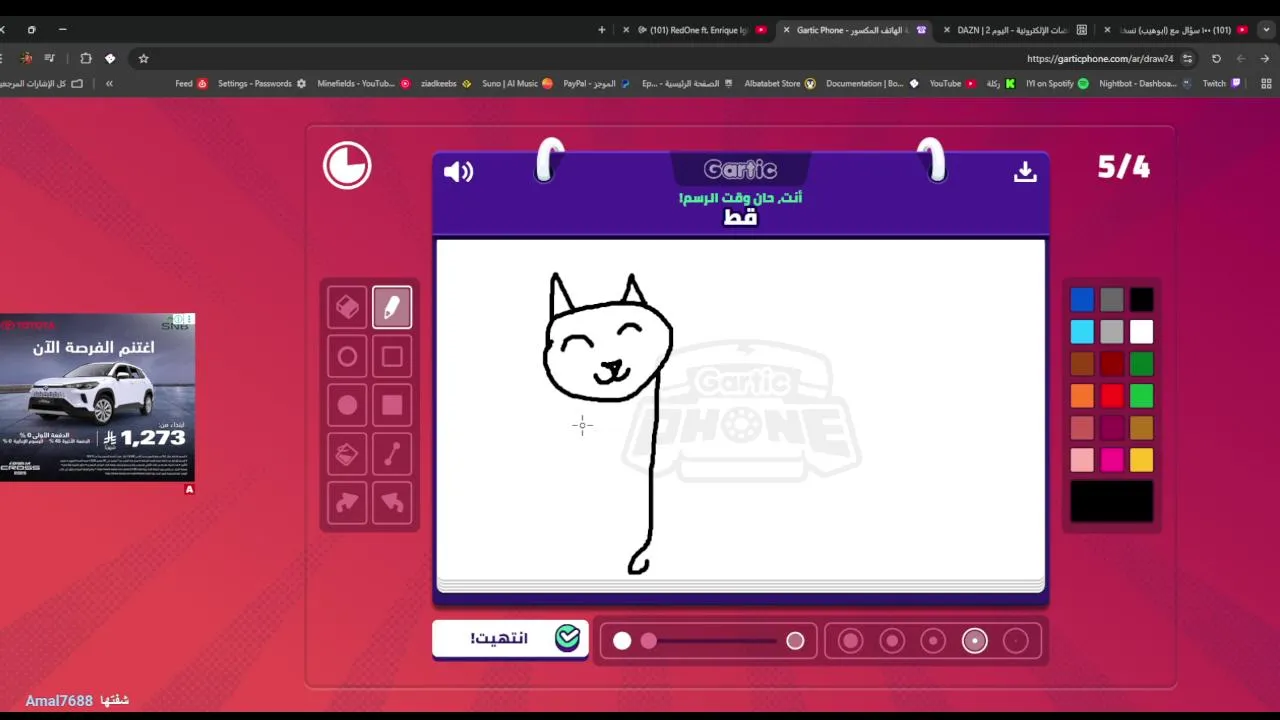This screenshot has height=720, width=1280.
Task: Open the Minefields - YouTube bookmark
Action: 364,84
